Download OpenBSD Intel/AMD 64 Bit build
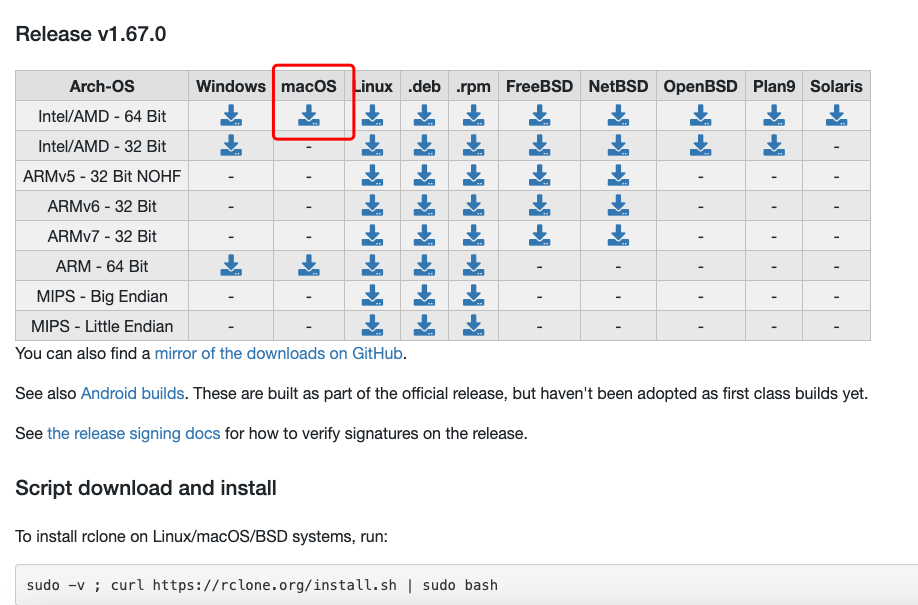Screen dimensions: 918x605 [x=700, y=115]
